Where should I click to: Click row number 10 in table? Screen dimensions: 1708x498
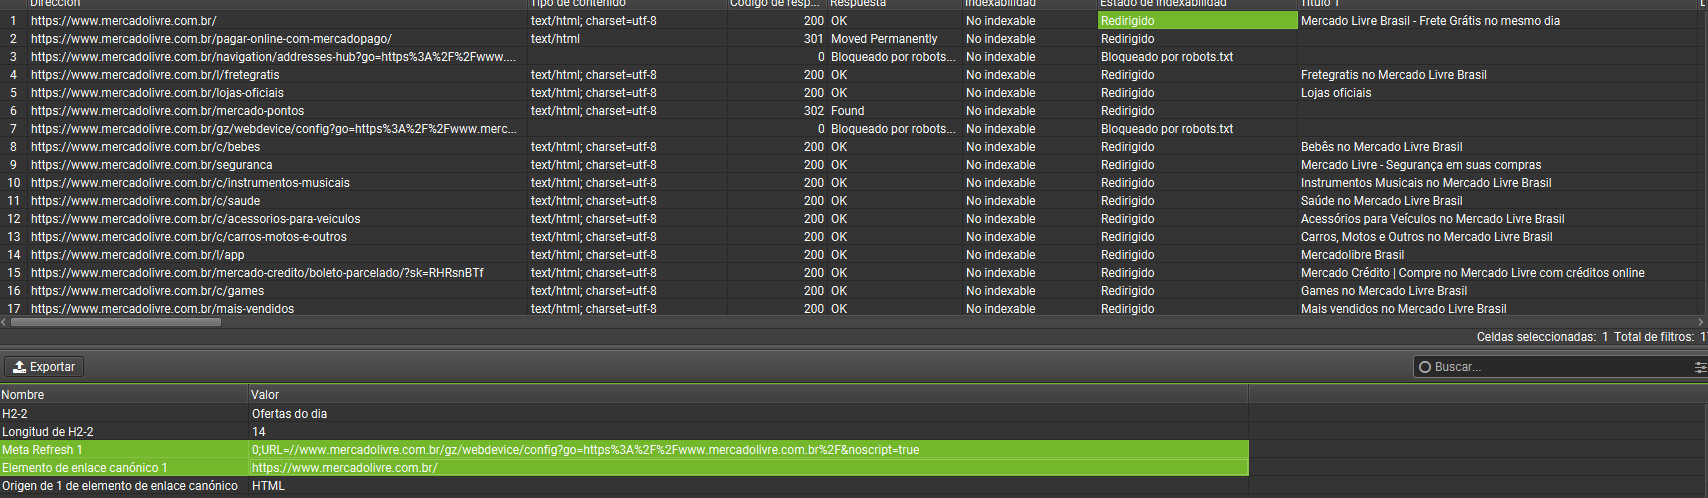pyautogui.click(x=14, y=183)
